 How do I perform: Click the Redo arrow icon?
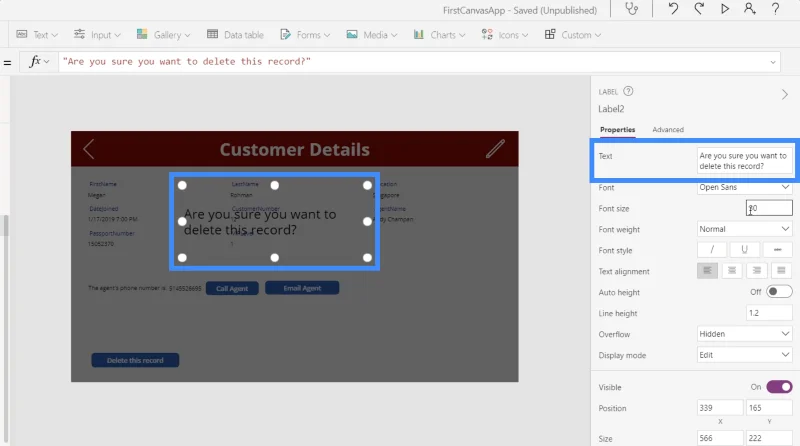pos(699,9)
